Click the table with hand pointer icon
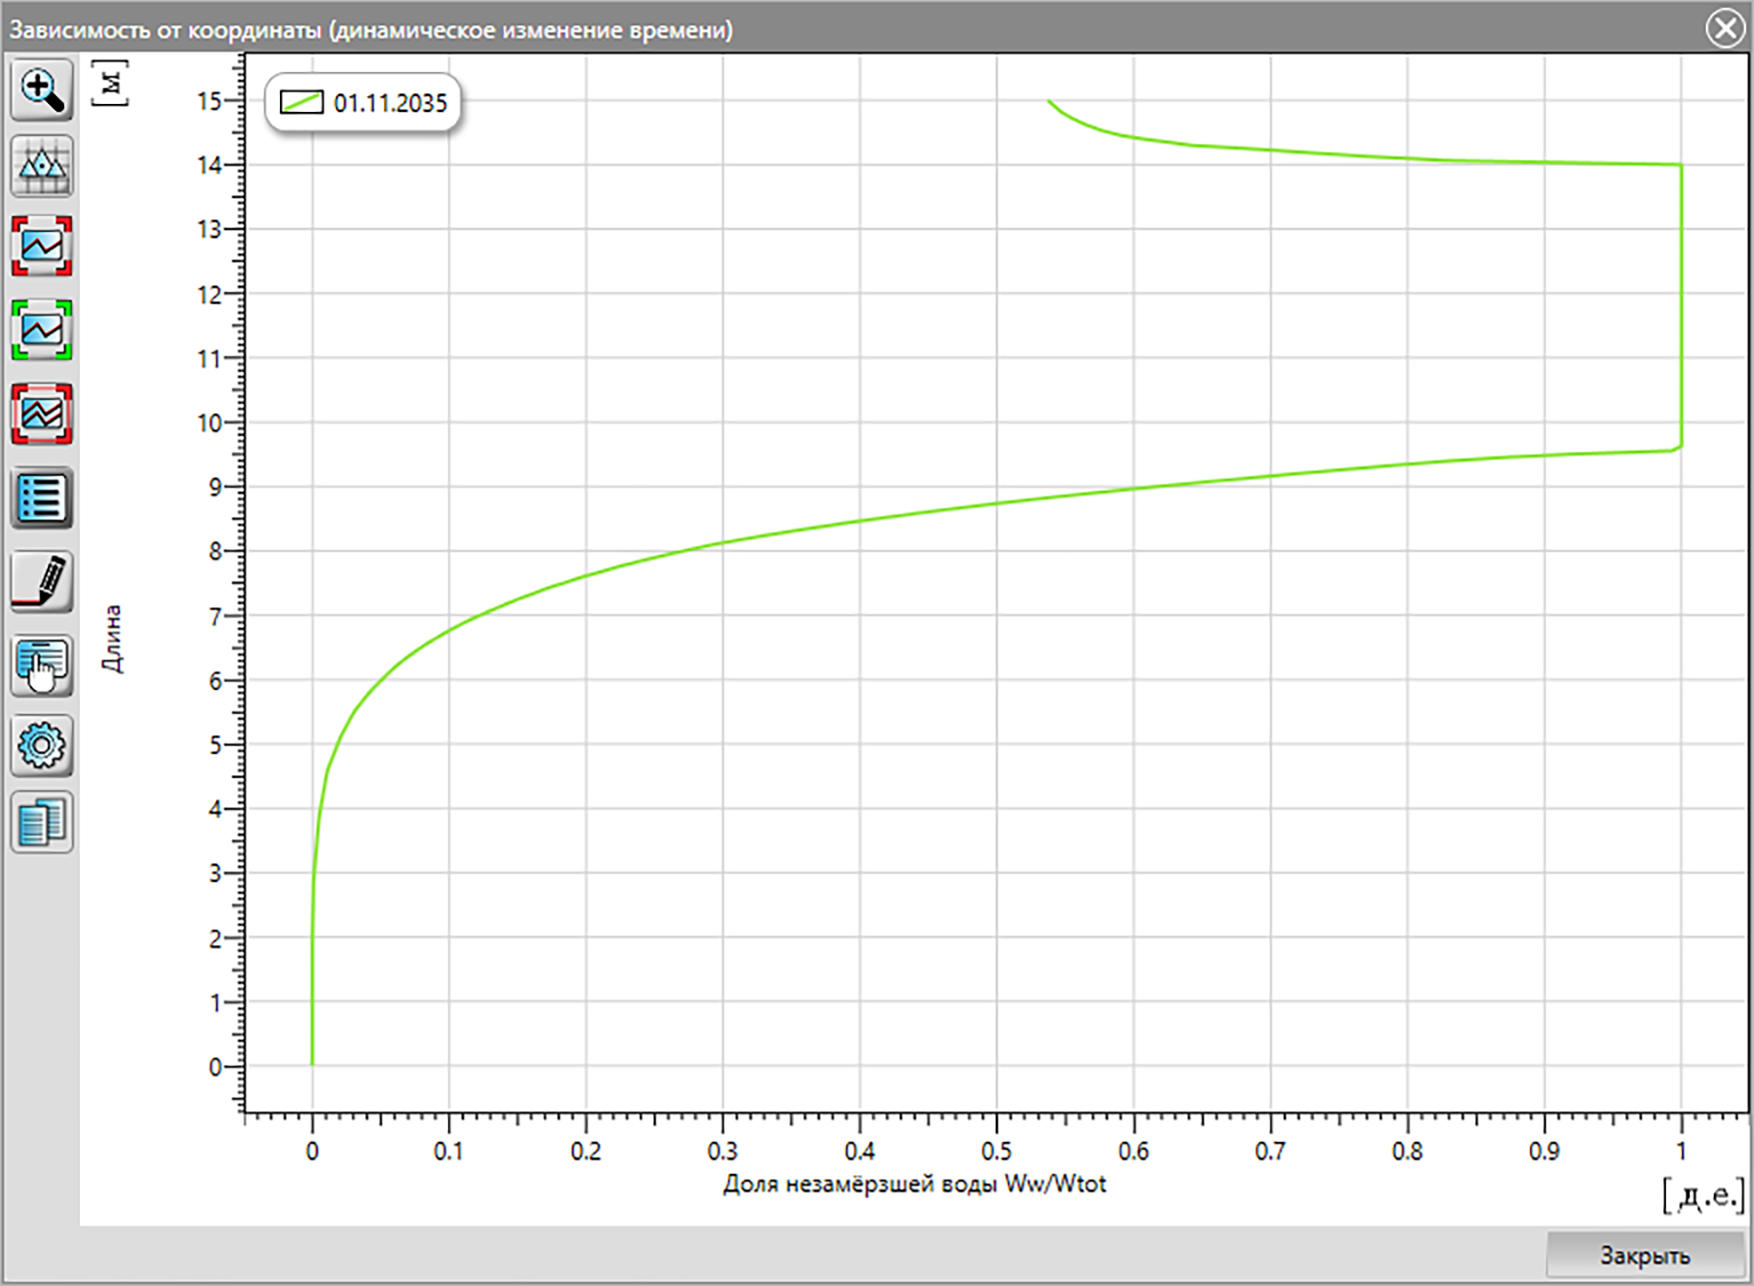This screenshot has width=1754, height=1286. [41, 665]
